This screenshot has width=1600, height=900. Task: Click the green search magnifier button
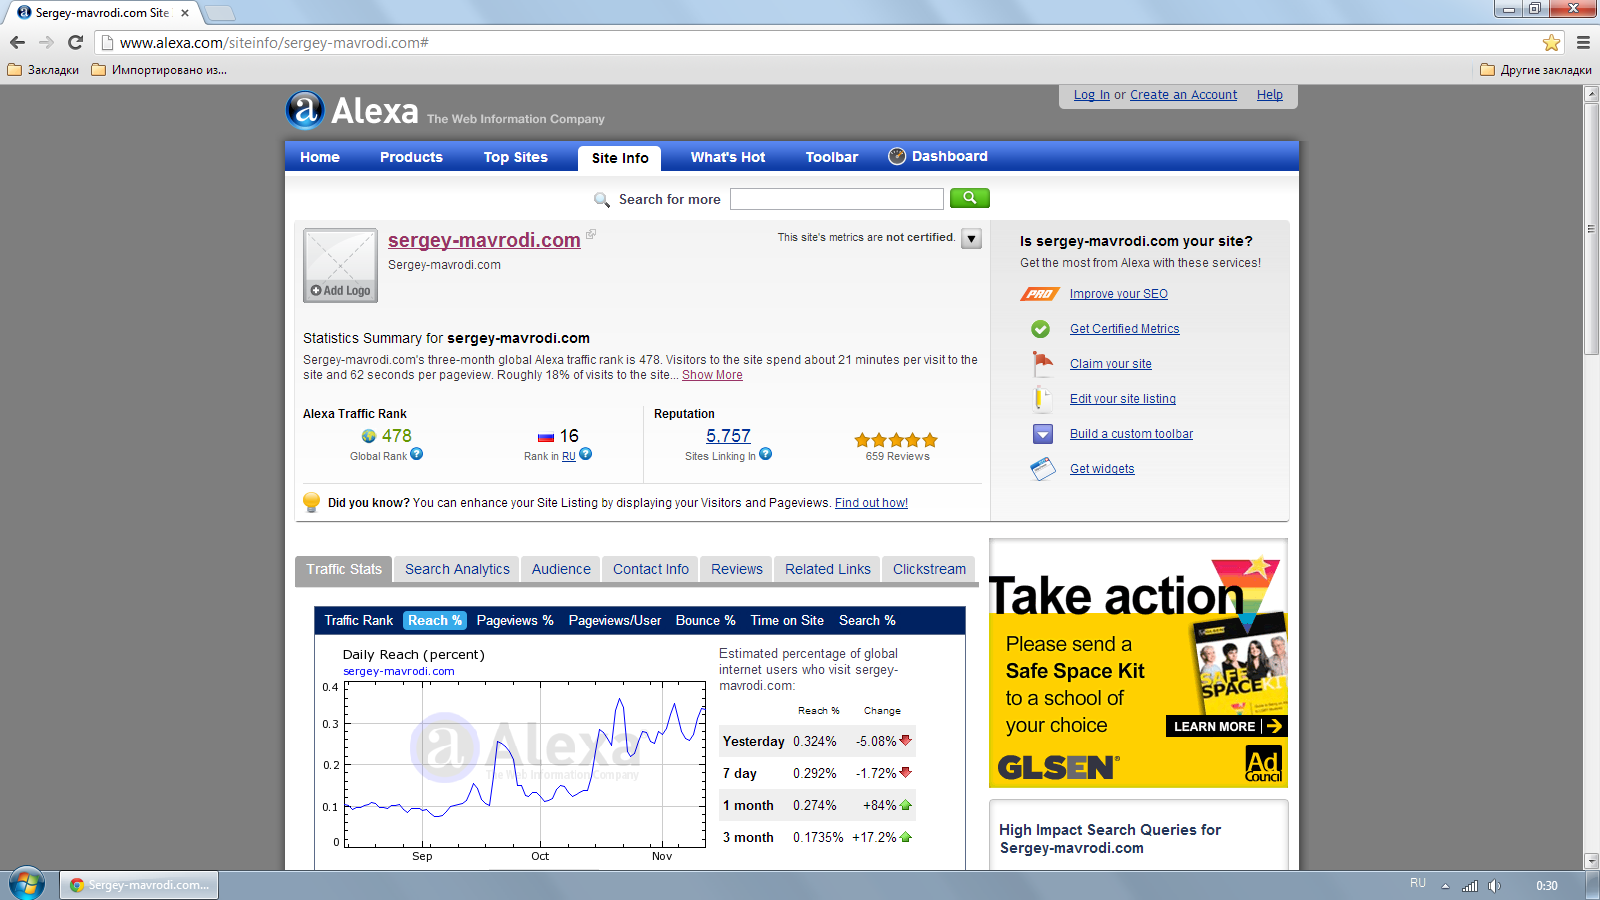point(969,198)
